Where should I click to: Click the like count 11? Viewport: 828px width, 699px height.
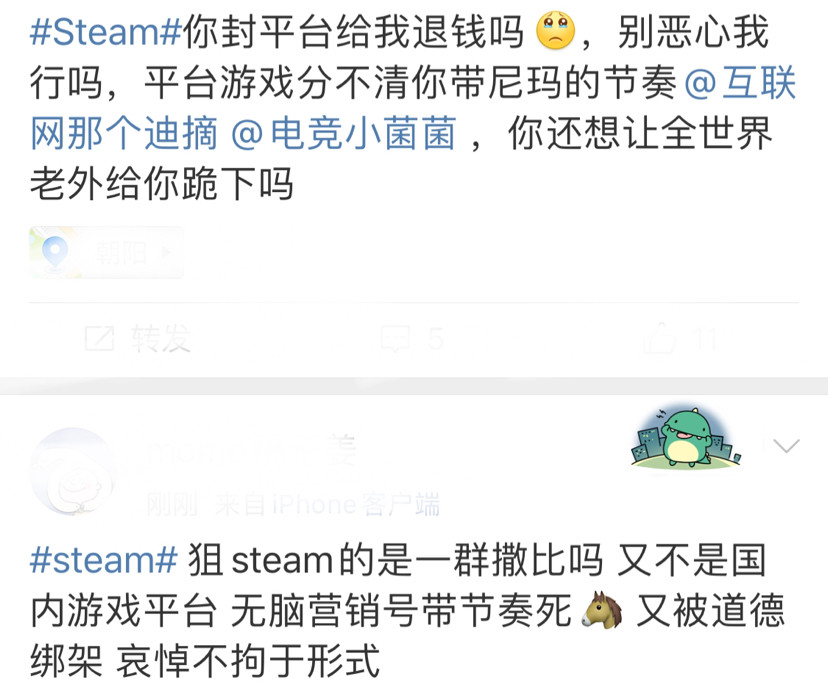[x=706, y=338]
